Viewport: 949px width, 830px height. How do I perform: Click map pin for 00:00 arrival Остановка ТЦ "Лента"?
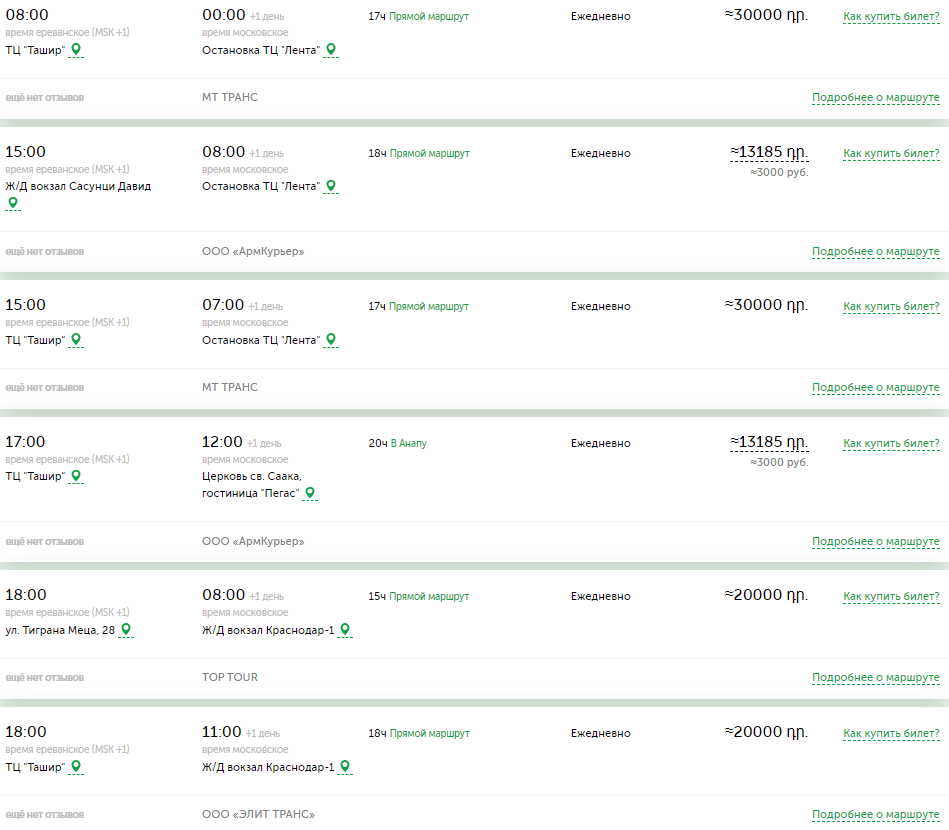pyautogui.click(x=330, y=49)
